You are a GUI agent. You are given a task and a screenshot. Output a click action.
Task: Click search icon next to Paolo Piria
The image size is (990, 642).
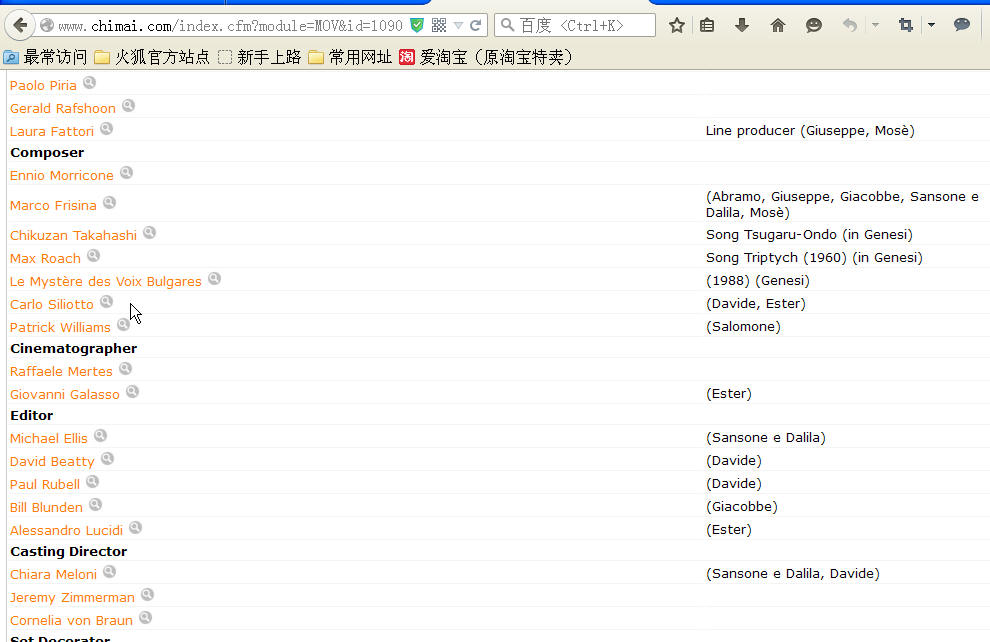click(90, 82)
